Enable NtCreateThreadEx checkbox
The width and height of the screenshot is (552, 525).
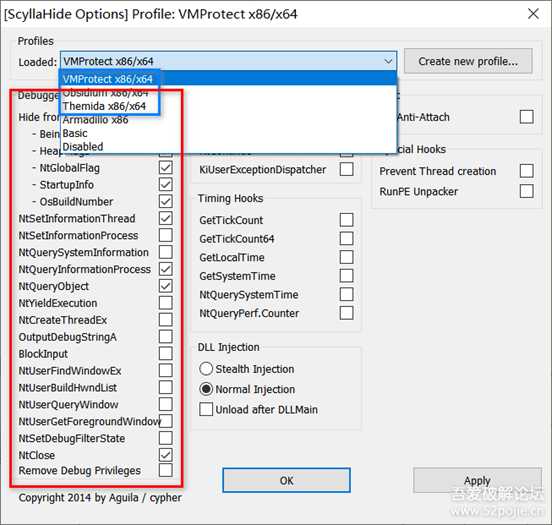(165, 320)
